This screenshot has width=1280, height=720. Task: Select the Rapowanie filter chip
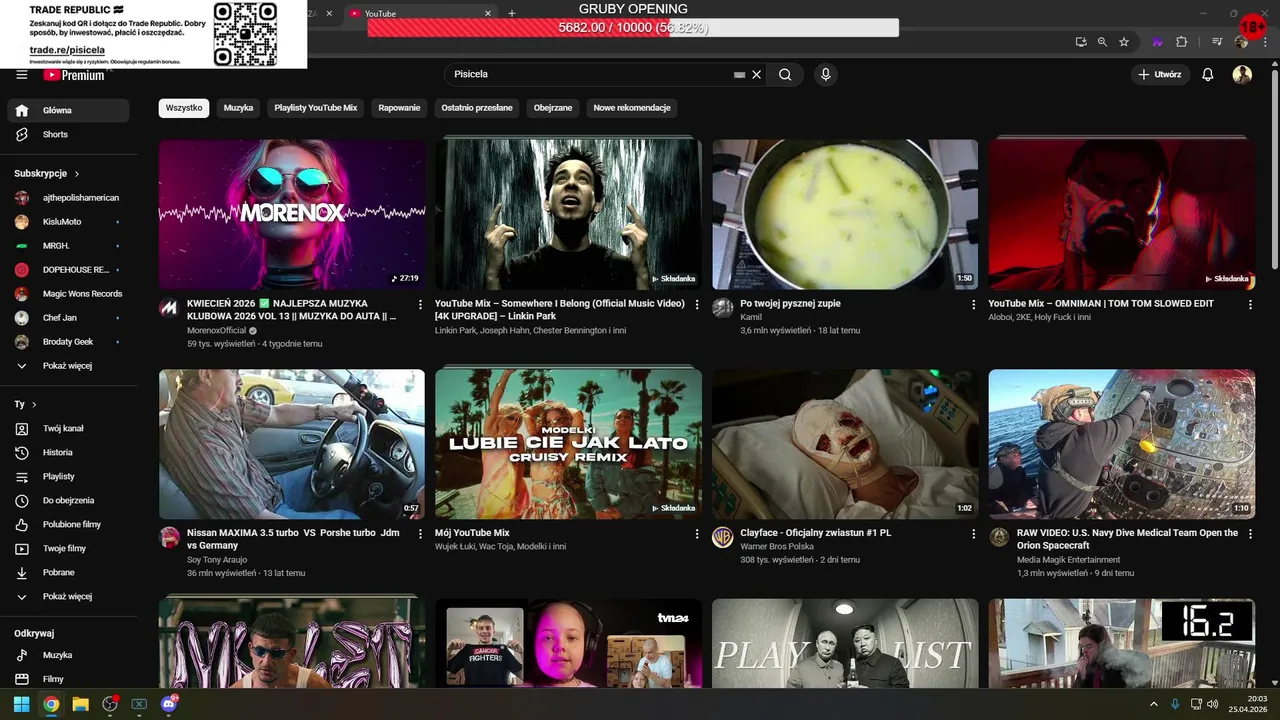pyautogui.click(x=399, y=108)
